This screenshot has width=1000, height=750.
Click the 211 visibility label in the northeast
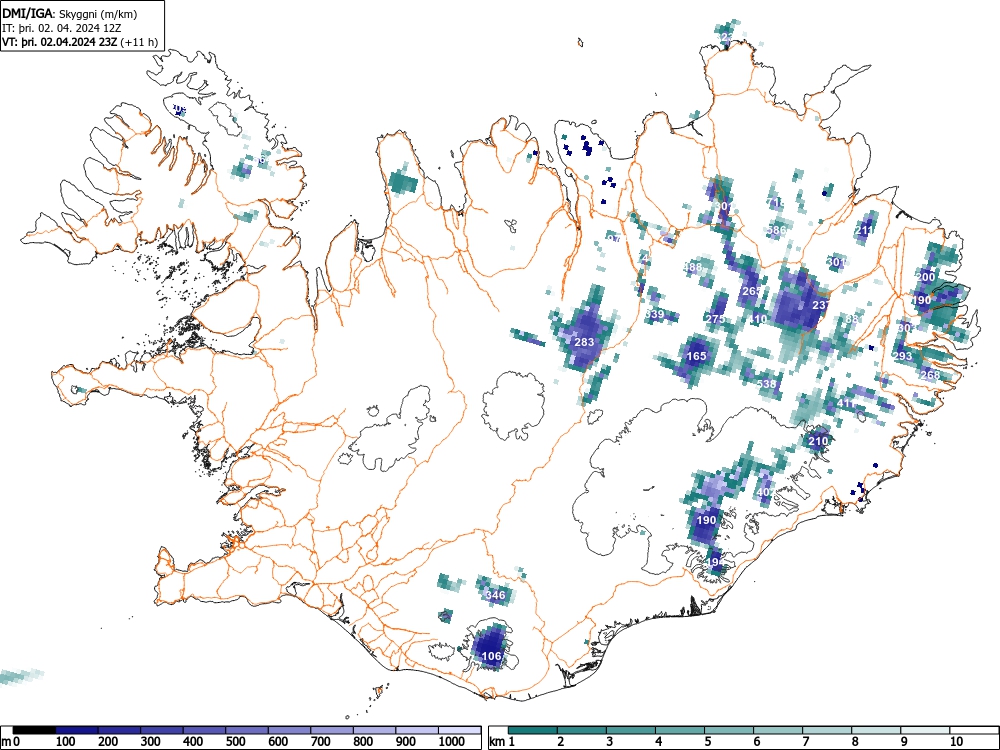tap(865, 230)
